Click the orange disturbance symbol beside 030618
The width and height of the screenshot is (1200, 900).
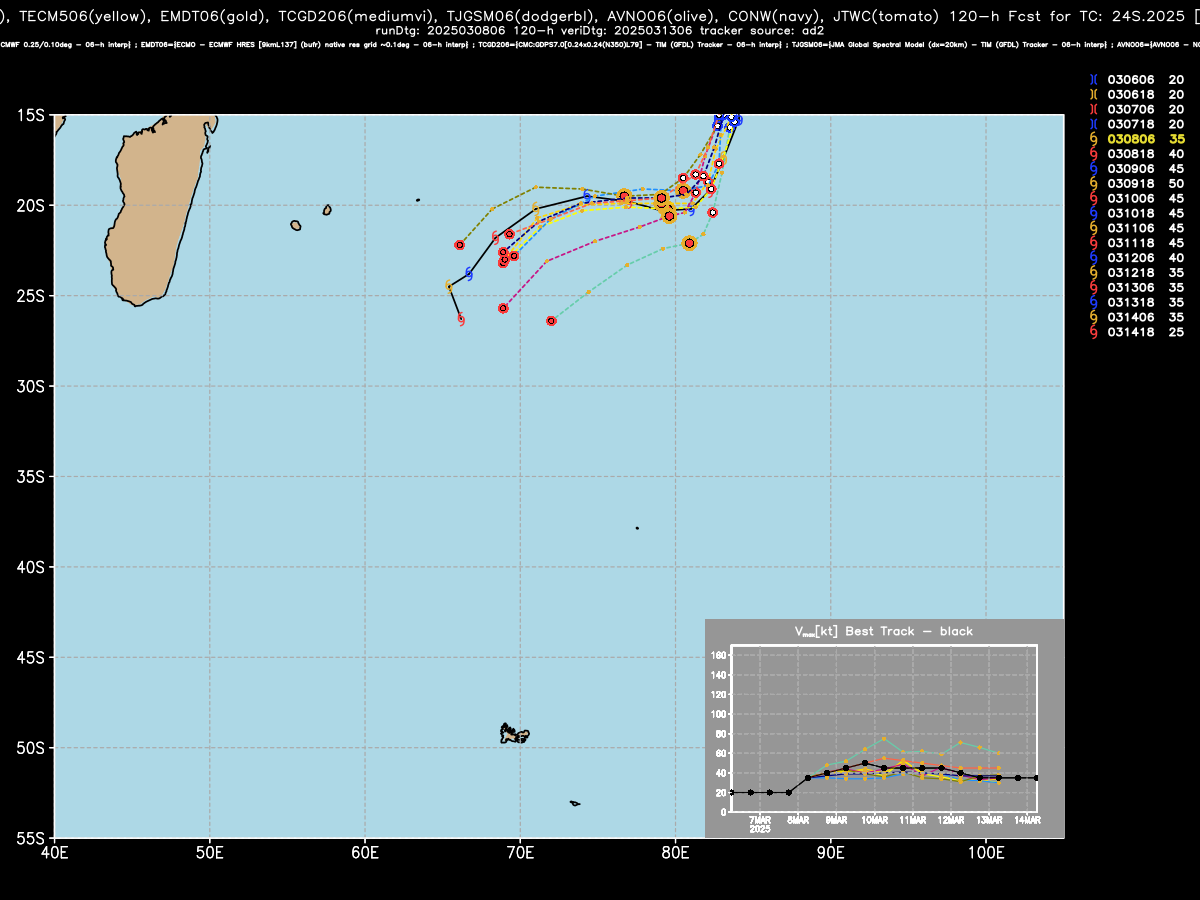pos(1094,94)
